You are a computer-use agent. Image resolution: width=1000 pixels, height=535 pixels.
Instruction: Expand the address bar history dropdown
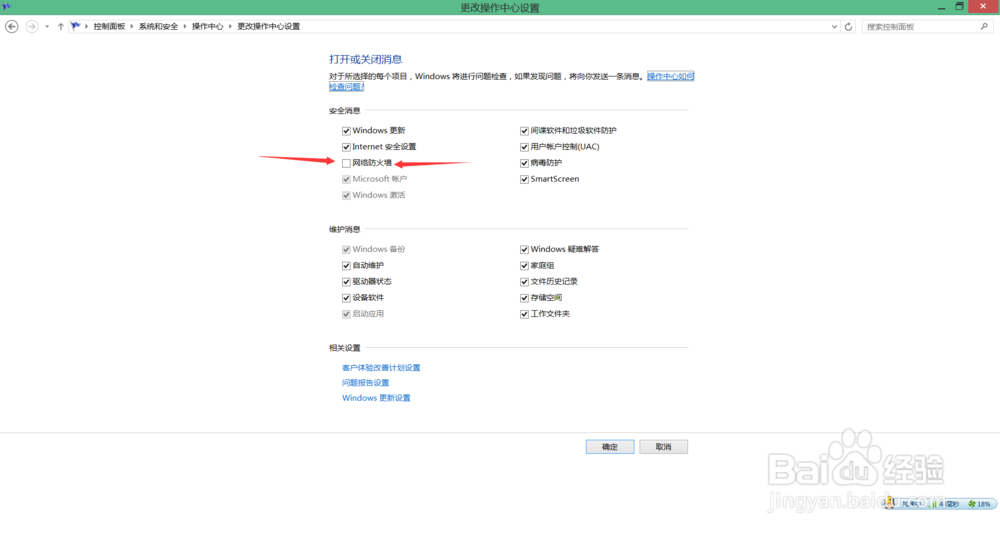[834, 27]
